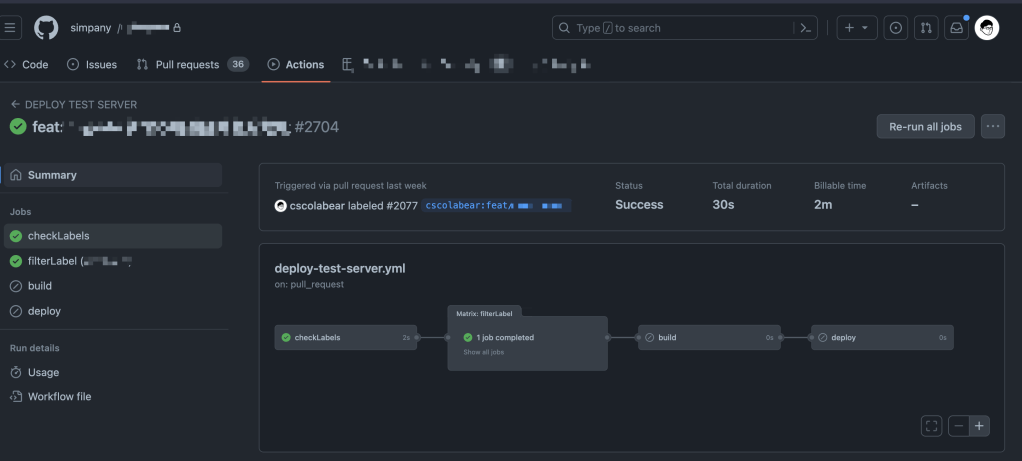Go back to DEPLOY TEST SERVER workflow
This screenshot has width=1022, height=461.
click(x=74, y=104)
